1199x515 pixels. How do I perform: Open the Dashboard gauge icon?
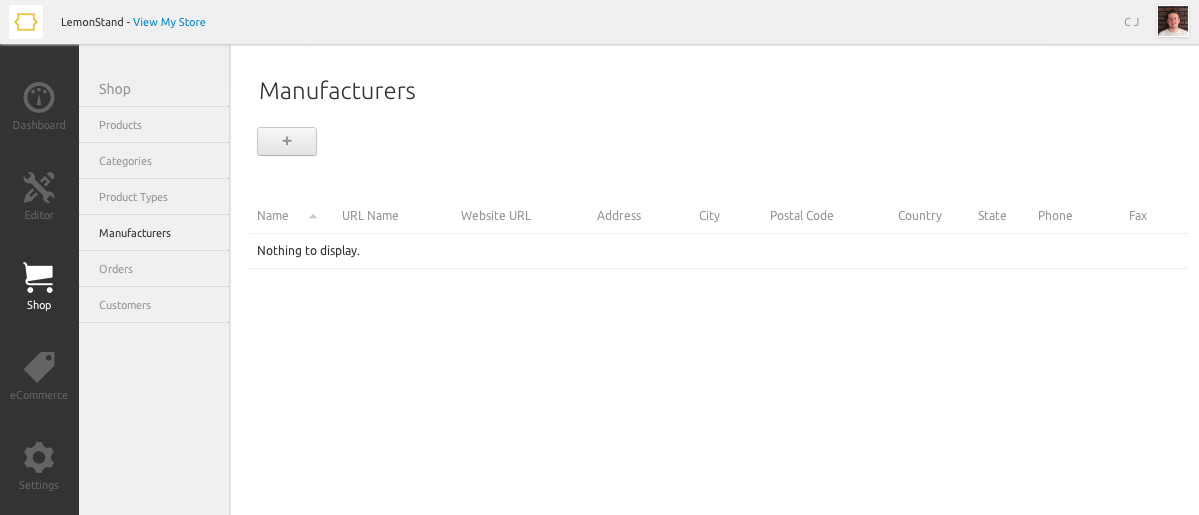(39, 98)
